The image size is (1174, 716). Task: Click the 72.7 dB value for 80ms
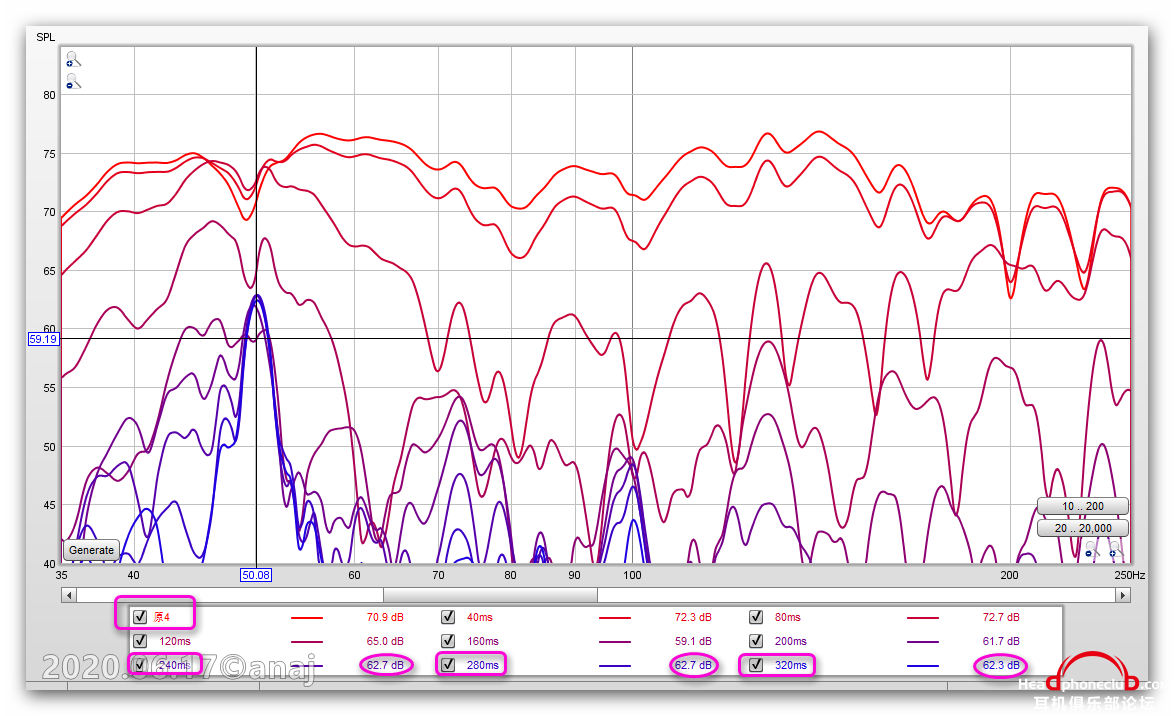[x=1001, y=617]
